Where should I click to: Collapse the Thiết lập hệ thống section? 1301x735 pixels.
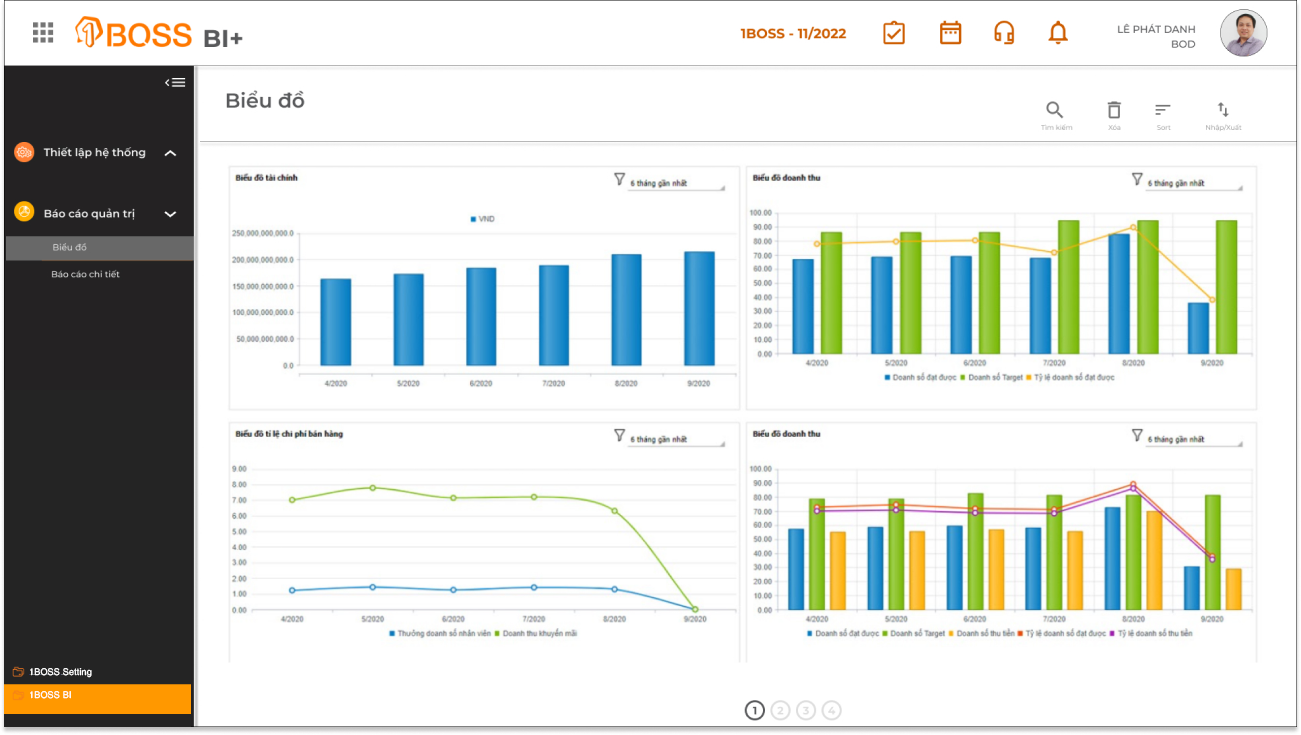click(x=170, y=153)
